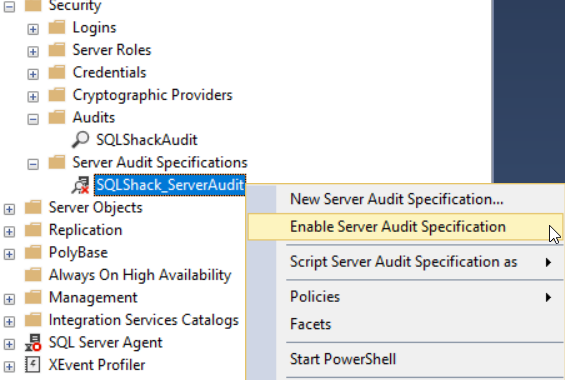Expand the Logins node
The width and height of the screenshot is (565, 380).
coord(33,29)
